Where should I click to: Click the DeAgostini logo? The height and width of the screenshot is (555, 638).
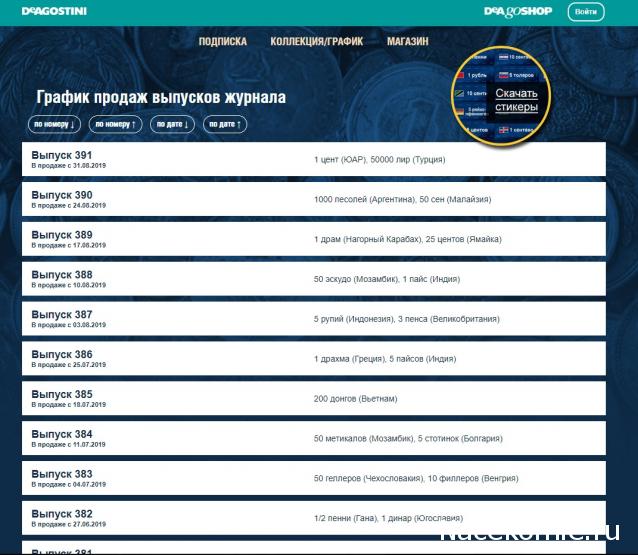[x=54, y=11]
